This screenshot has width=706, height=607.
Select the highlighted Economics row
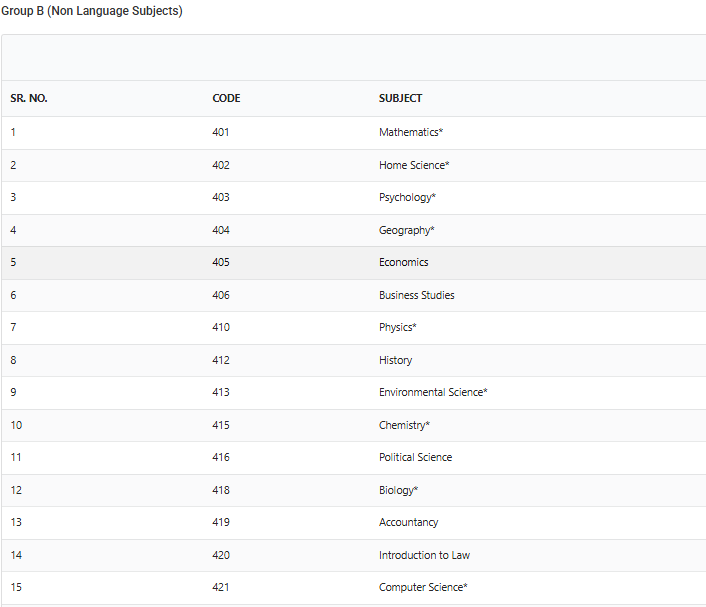[353, 263]
